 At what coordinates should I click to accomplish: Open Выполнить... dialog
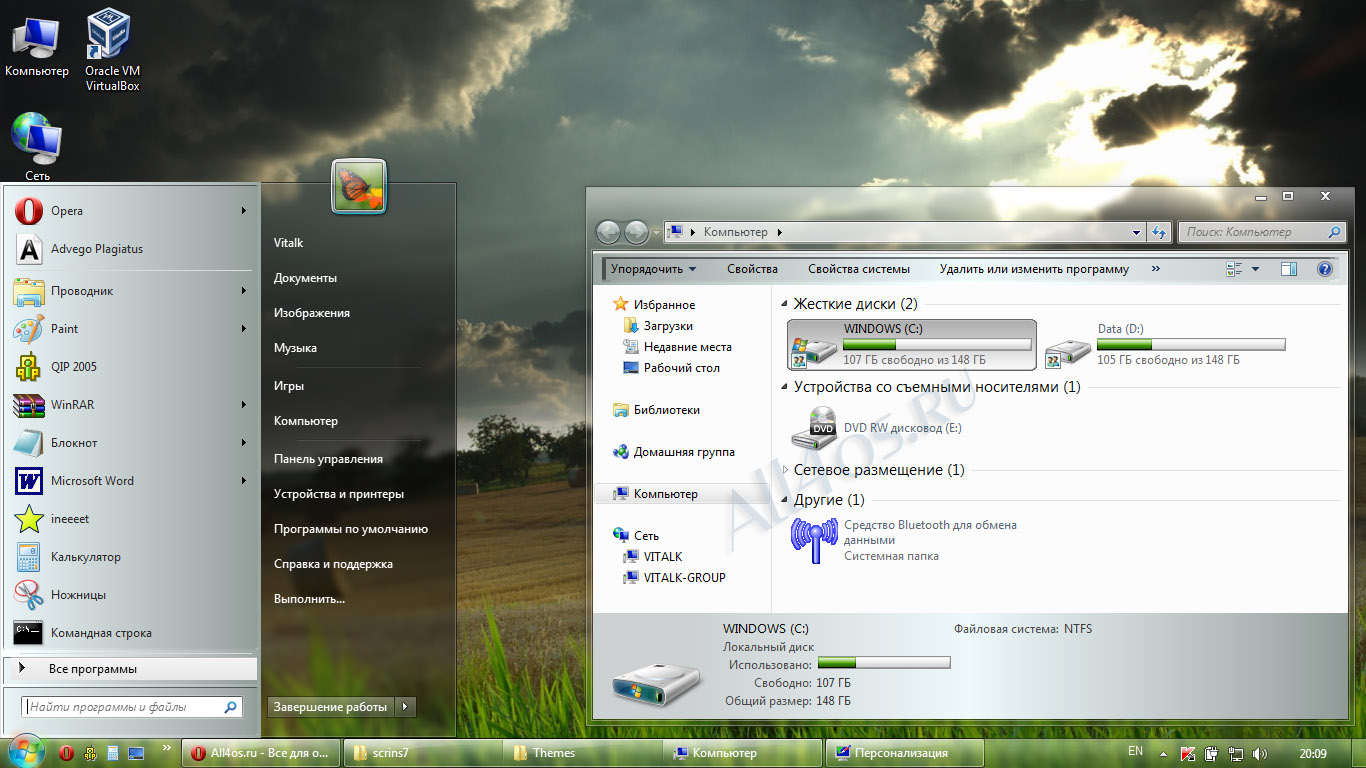[309, 599]
